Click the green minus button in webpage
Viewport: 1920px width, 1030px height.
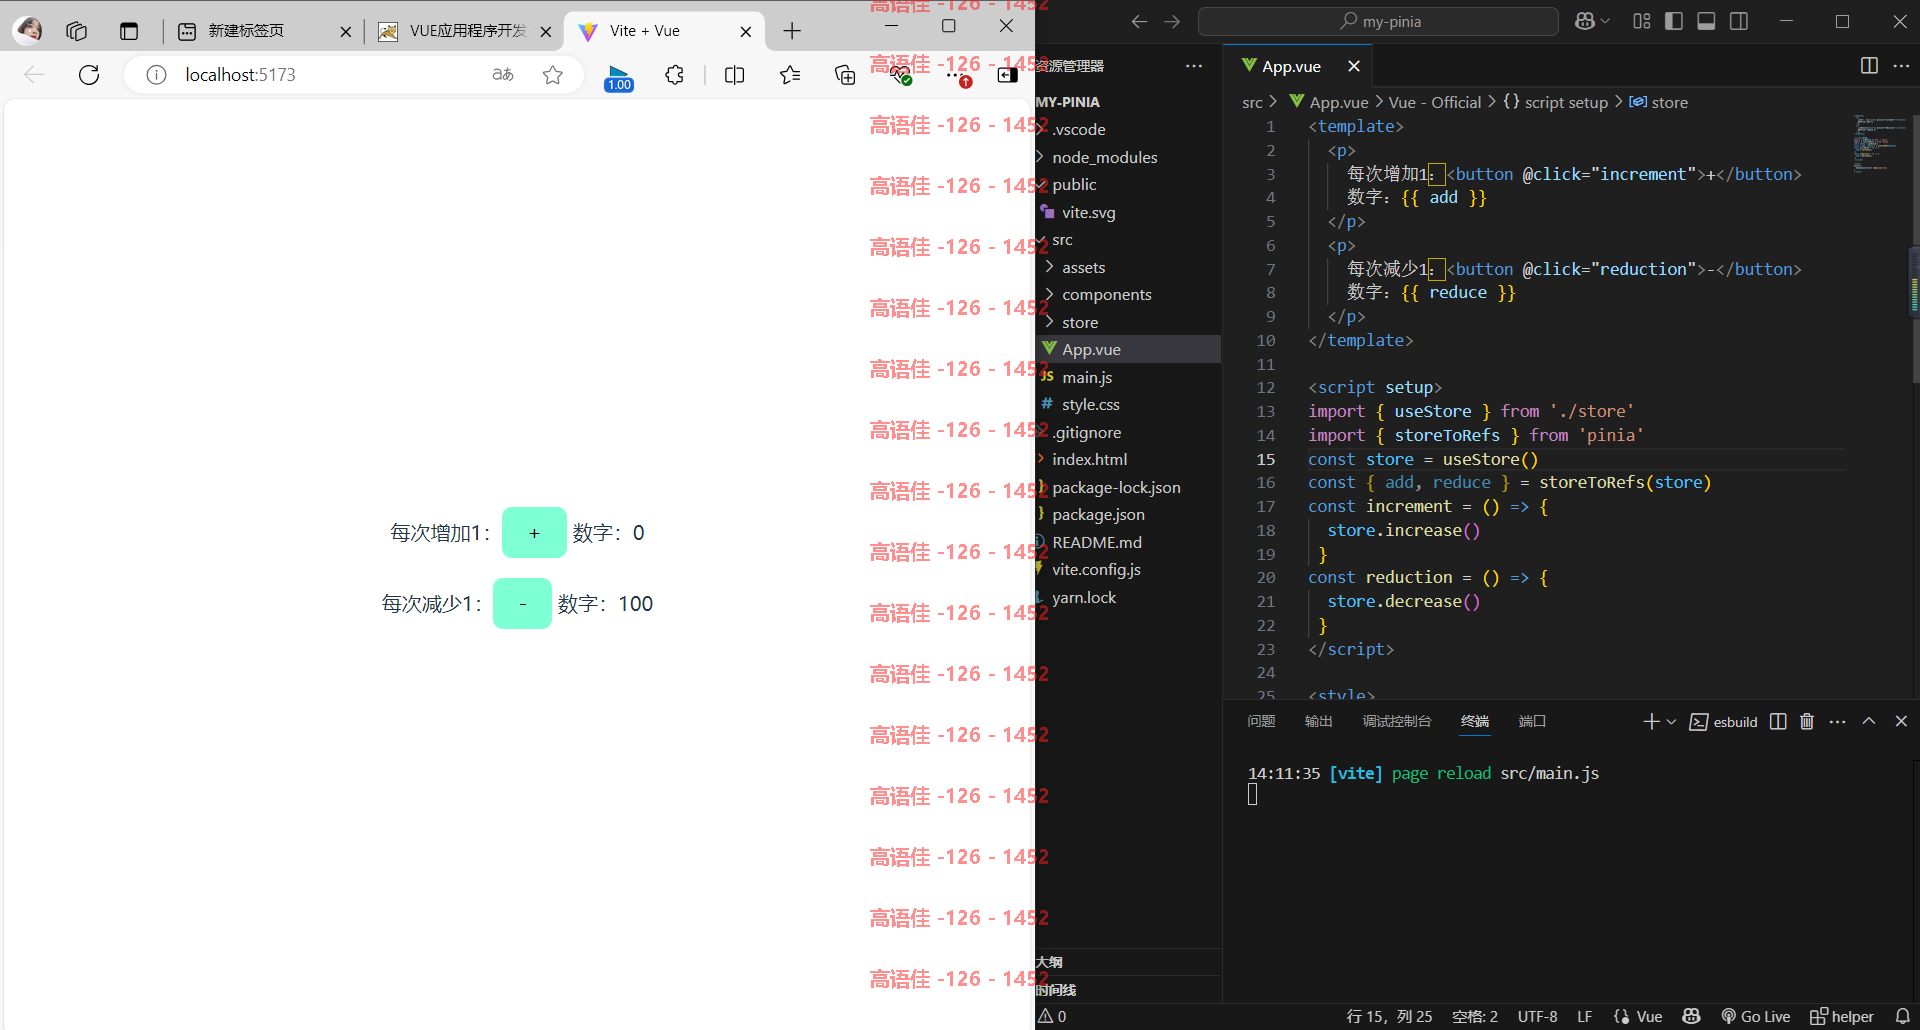coord(522,604)
